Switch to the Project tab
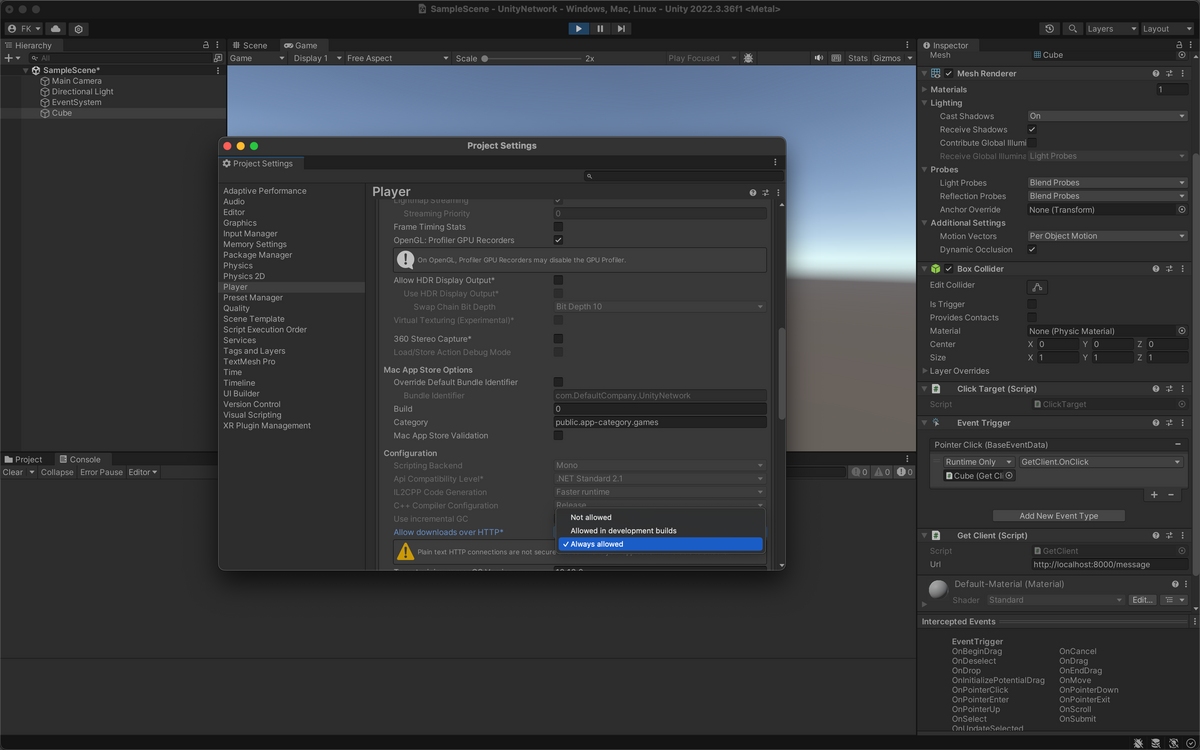The height and width of the screenshot is (750, 1200). click(x=24, y=459)
